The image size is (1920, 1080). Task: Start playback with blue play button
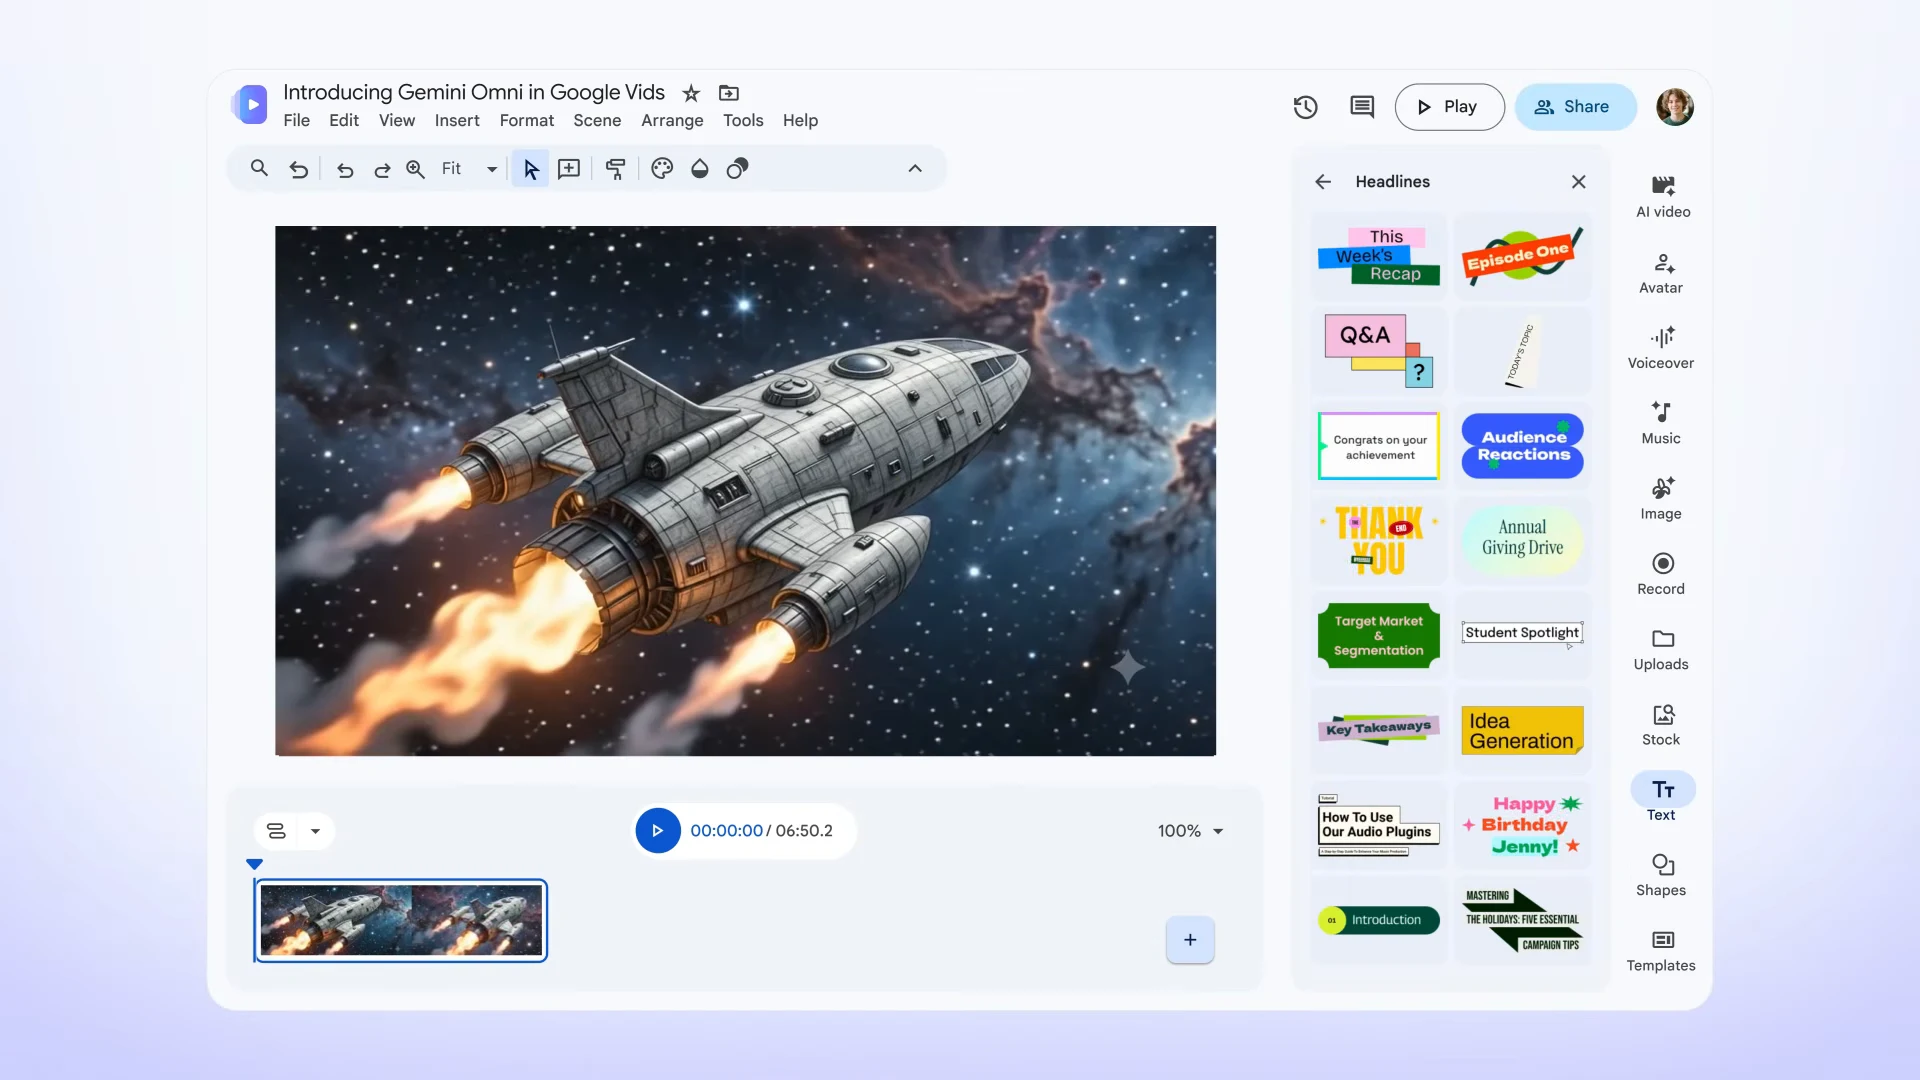658,831
